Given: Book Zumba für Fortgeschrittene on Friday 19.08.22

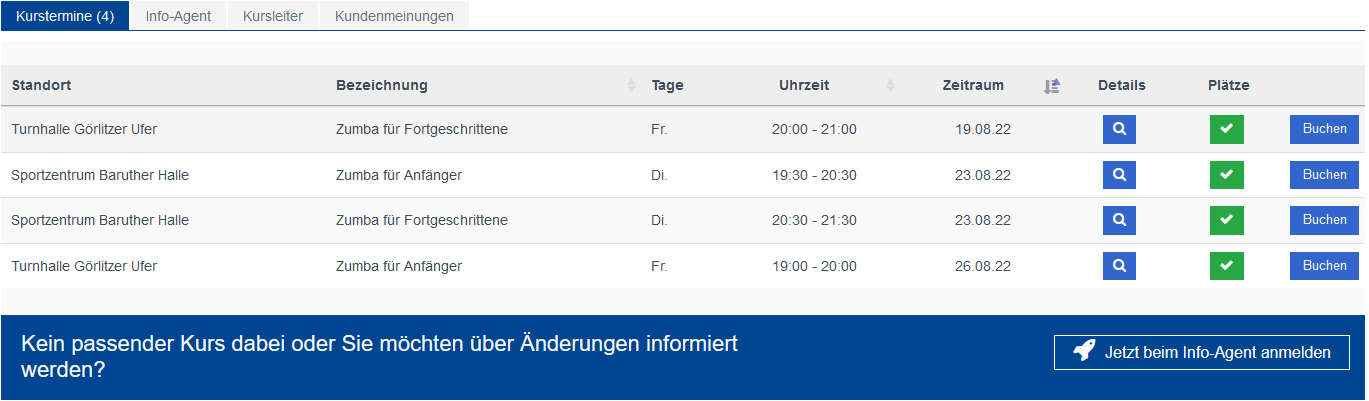Looking at the screenshot, I should click(x=1324, y=129).
